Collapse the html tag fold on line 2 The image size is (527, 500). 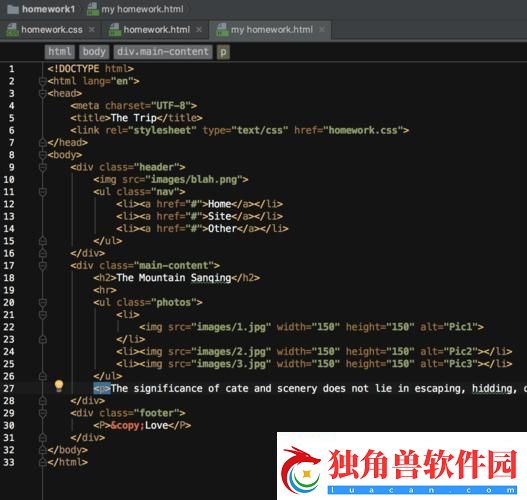[42, 81]
